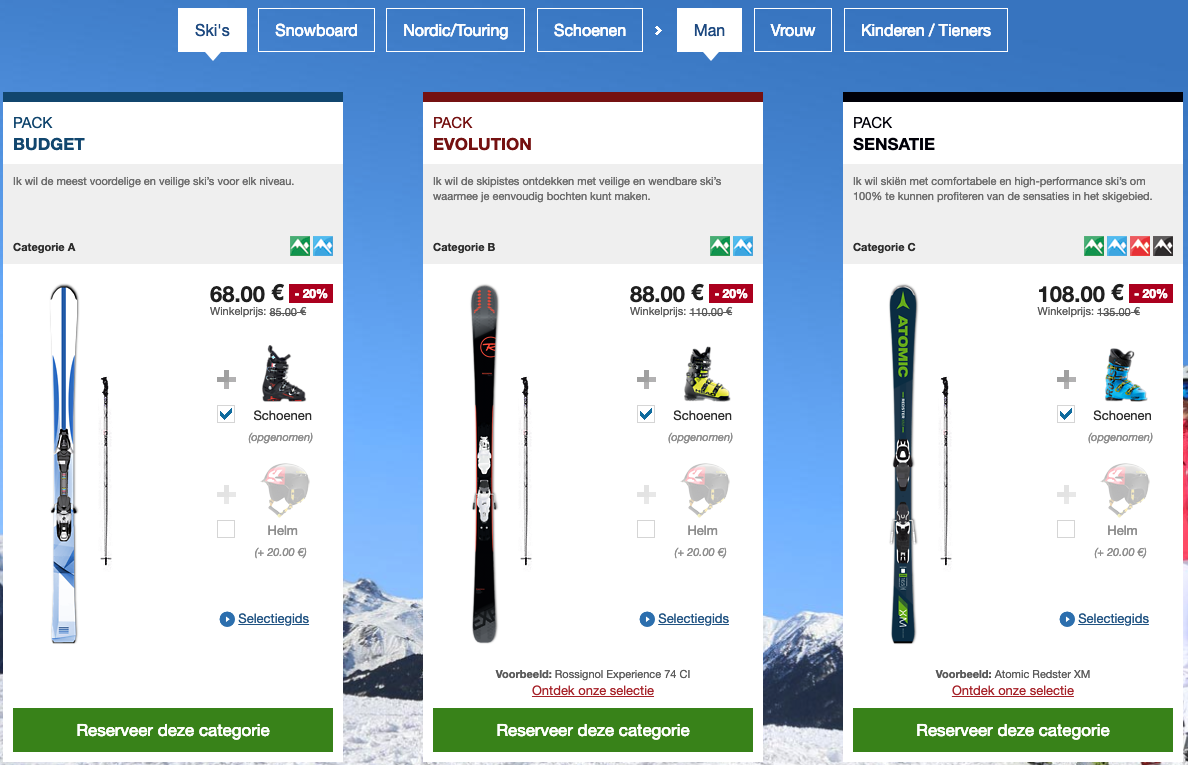Tick the Helm checkbox in Sensatie pack
The image size is (1188, 765).
(1066, 529)
